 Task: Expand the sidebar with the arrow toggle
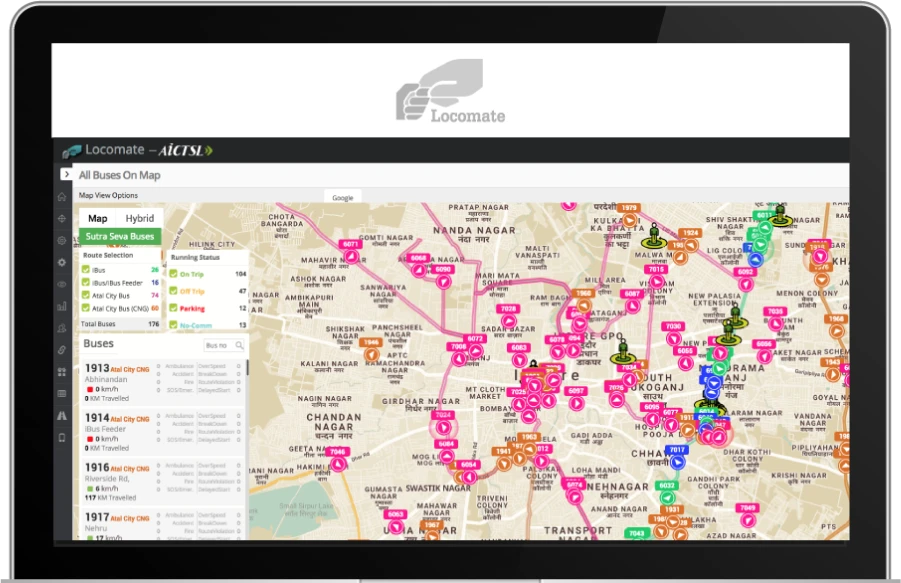(67, 174)
